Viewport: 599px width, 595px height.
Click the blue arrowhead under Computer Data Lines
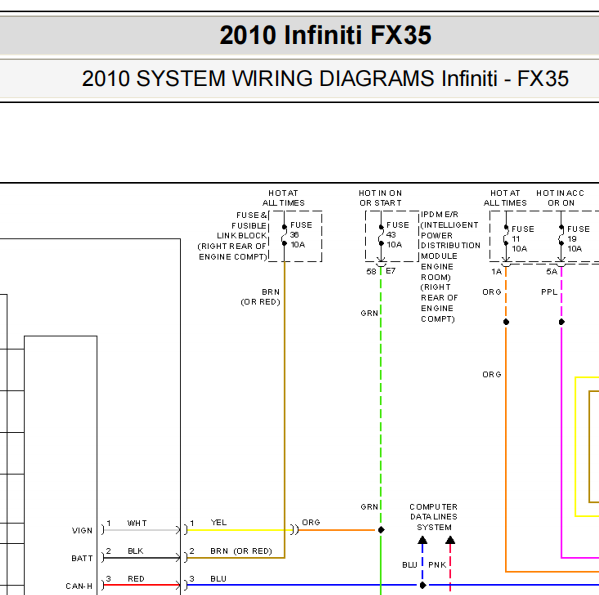[x=423, y=540]
